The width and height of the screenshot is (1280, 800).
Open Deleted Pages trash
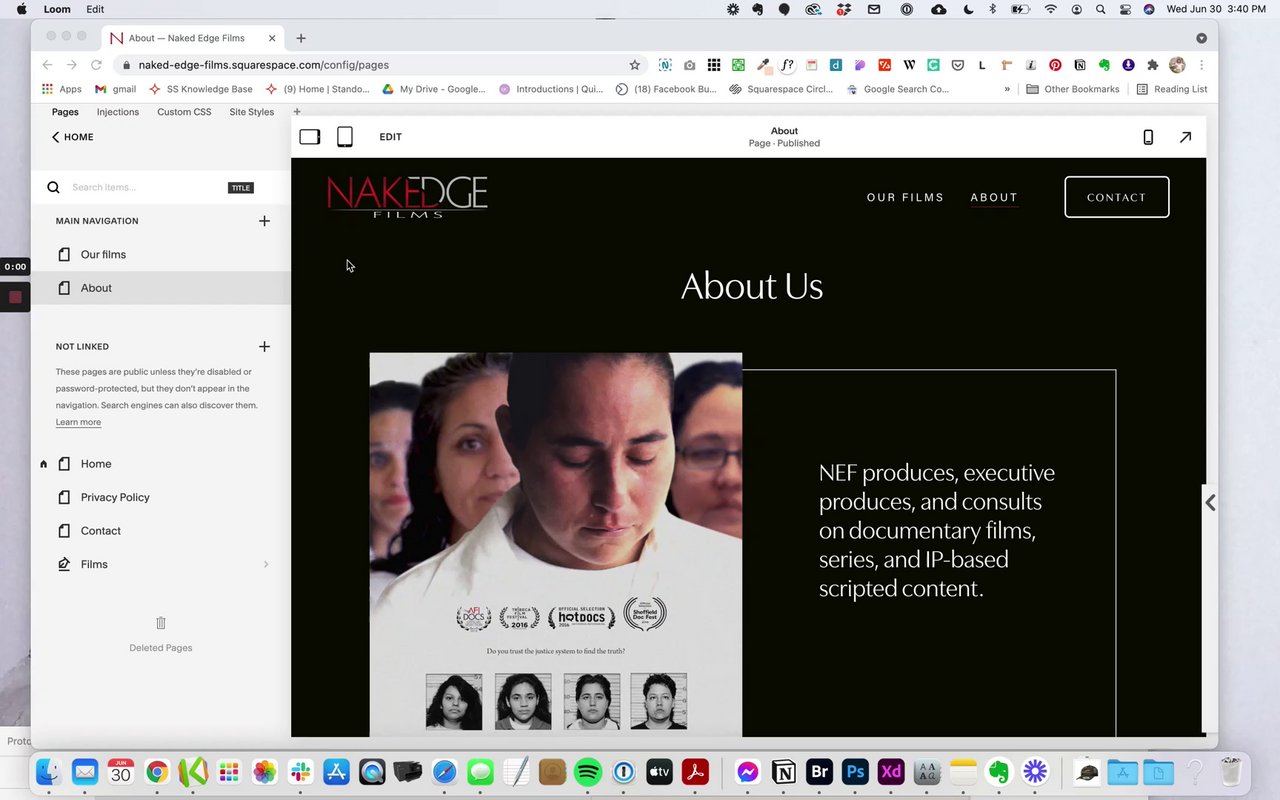pyautogui.click(x=161, y=633)
